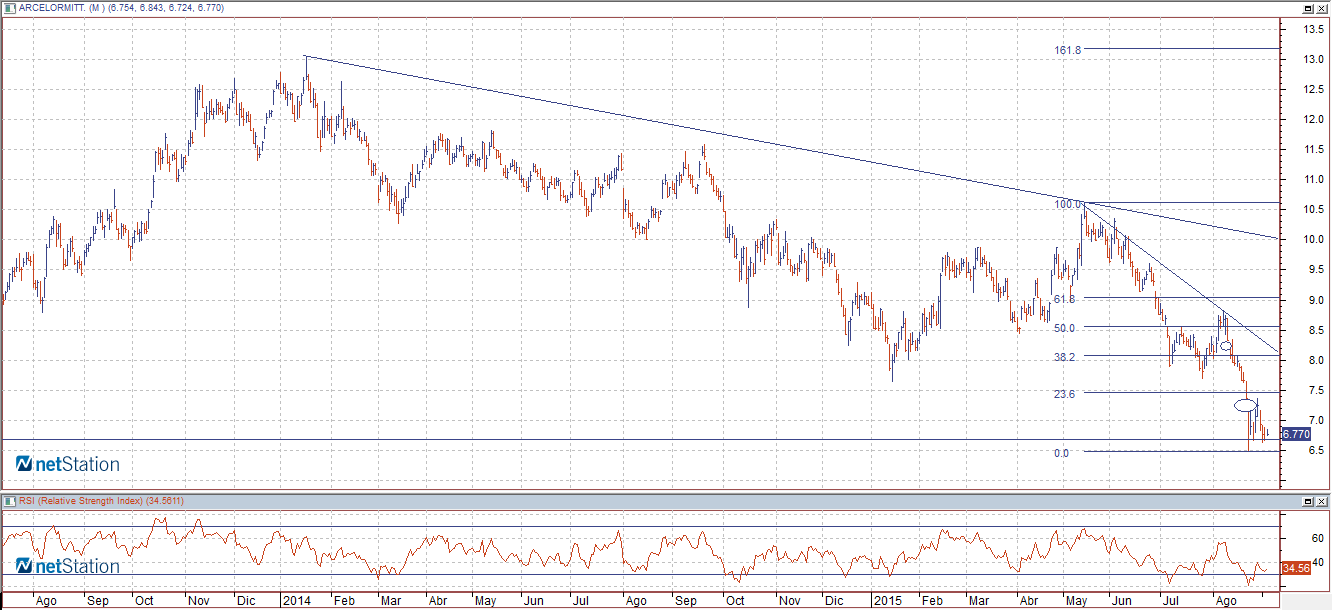Select the 0.0 Fibonacci base label
The width and height of the screenshot is (1332, 610).
pyautogui.click(x=1061, y=453)
